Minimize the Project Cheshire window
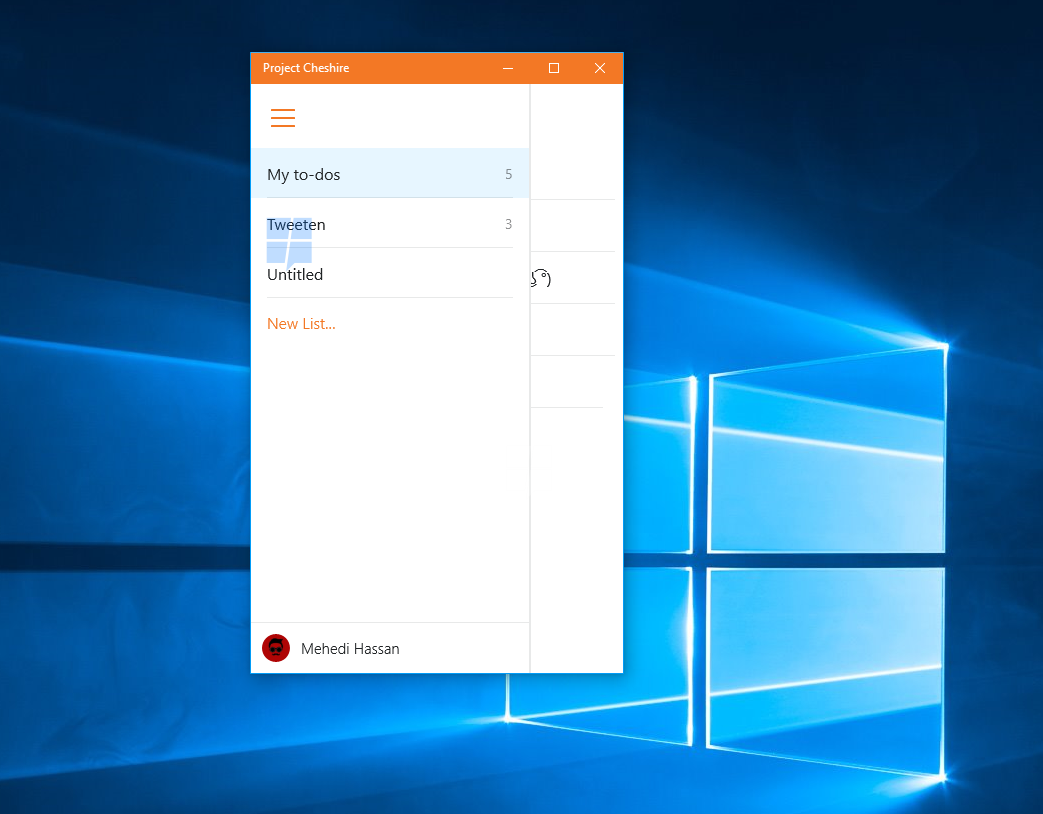Screen dimensions: 1043x814 [x=508, y=68]
